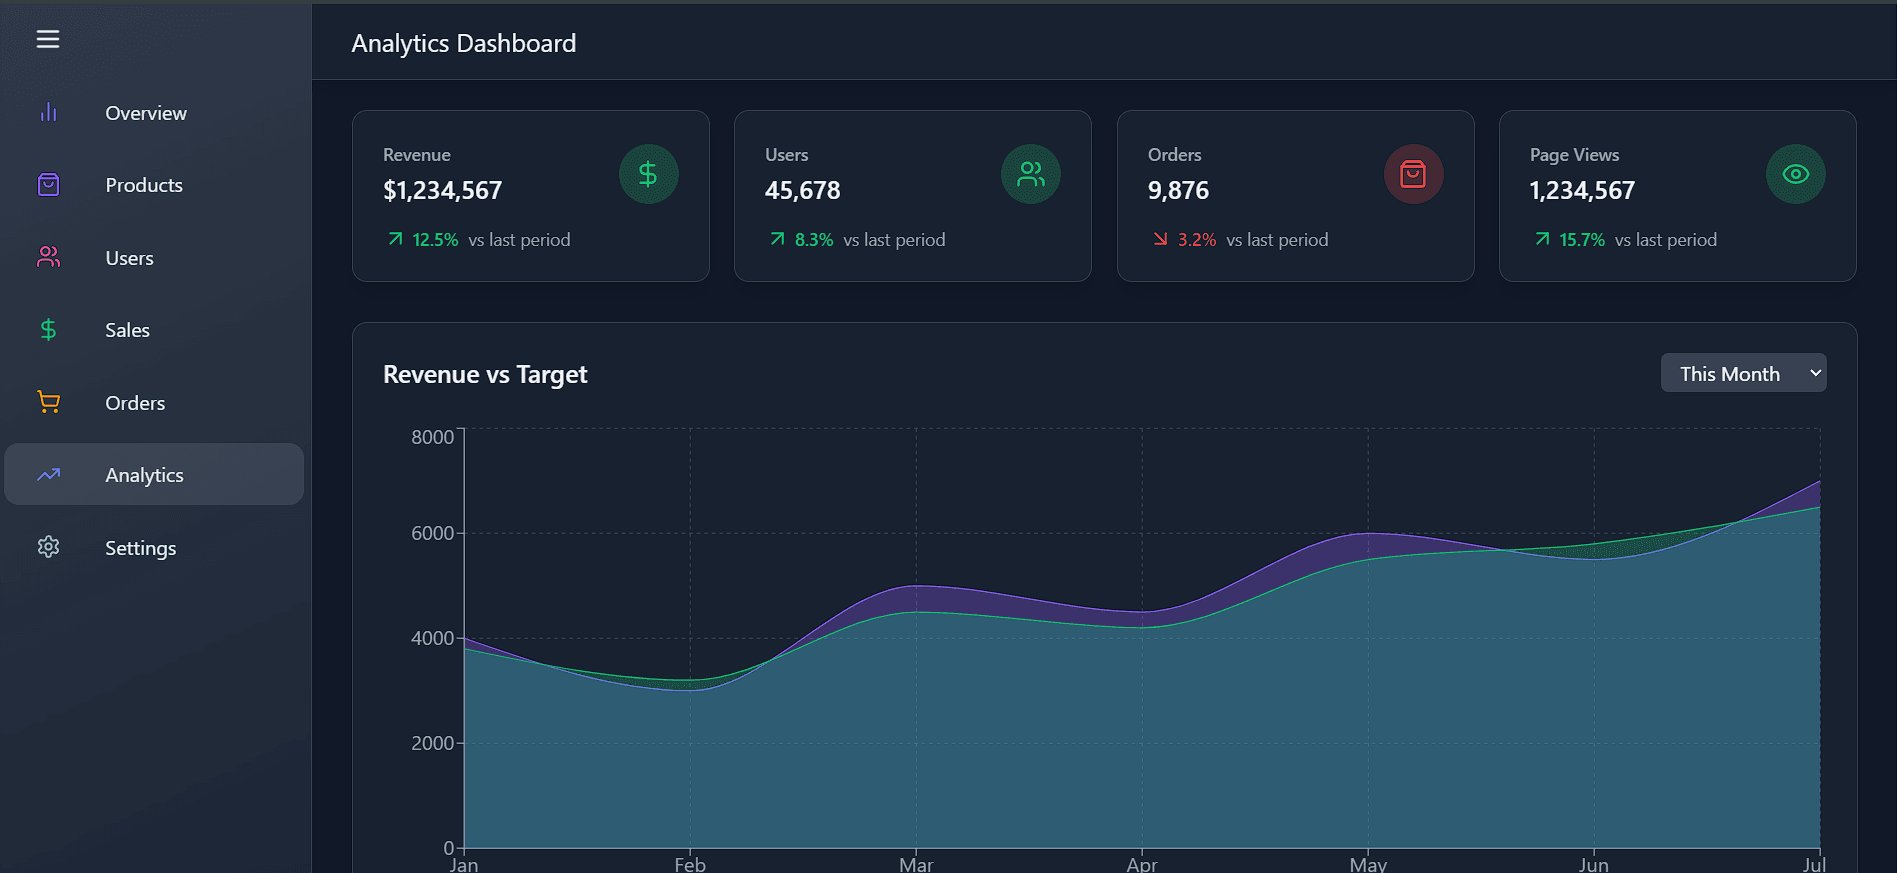This screenshot has width=1897, height=873.
Task: Click the Revenue vs Target chart title
Action: click(485, 374)
